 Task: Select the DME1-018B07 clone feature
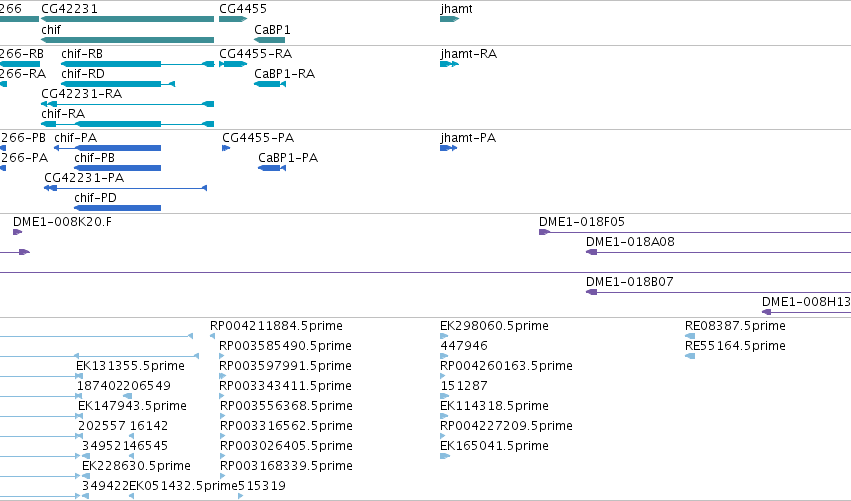coord(719,292)
